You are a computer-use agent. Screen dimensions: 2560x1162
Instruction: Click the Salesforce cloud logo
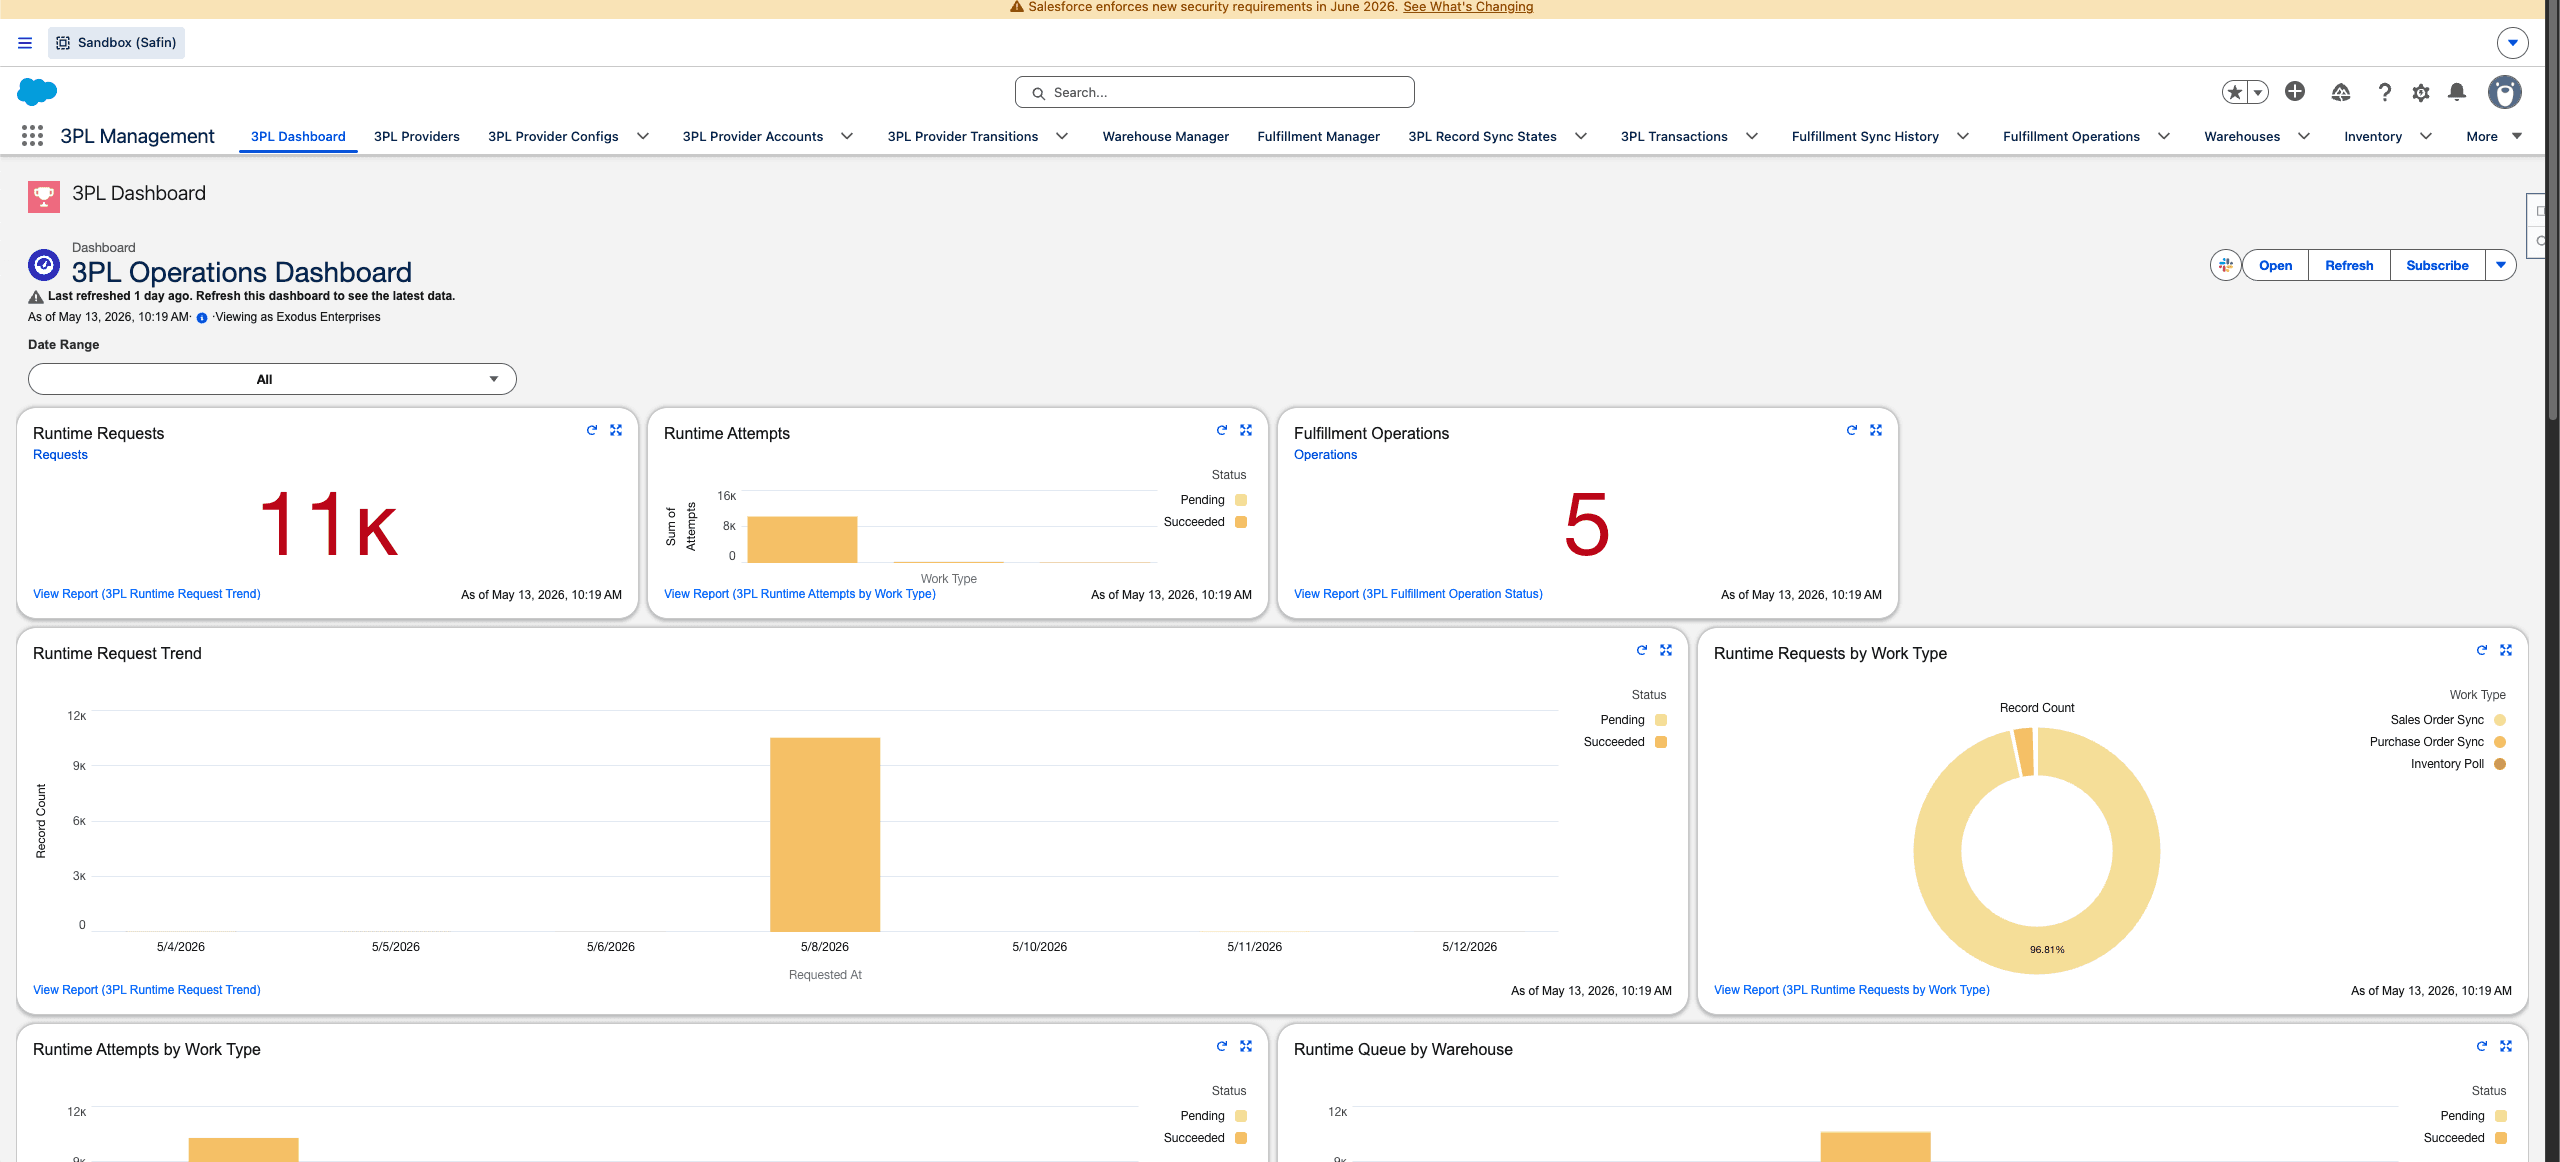tap(37, 92)
